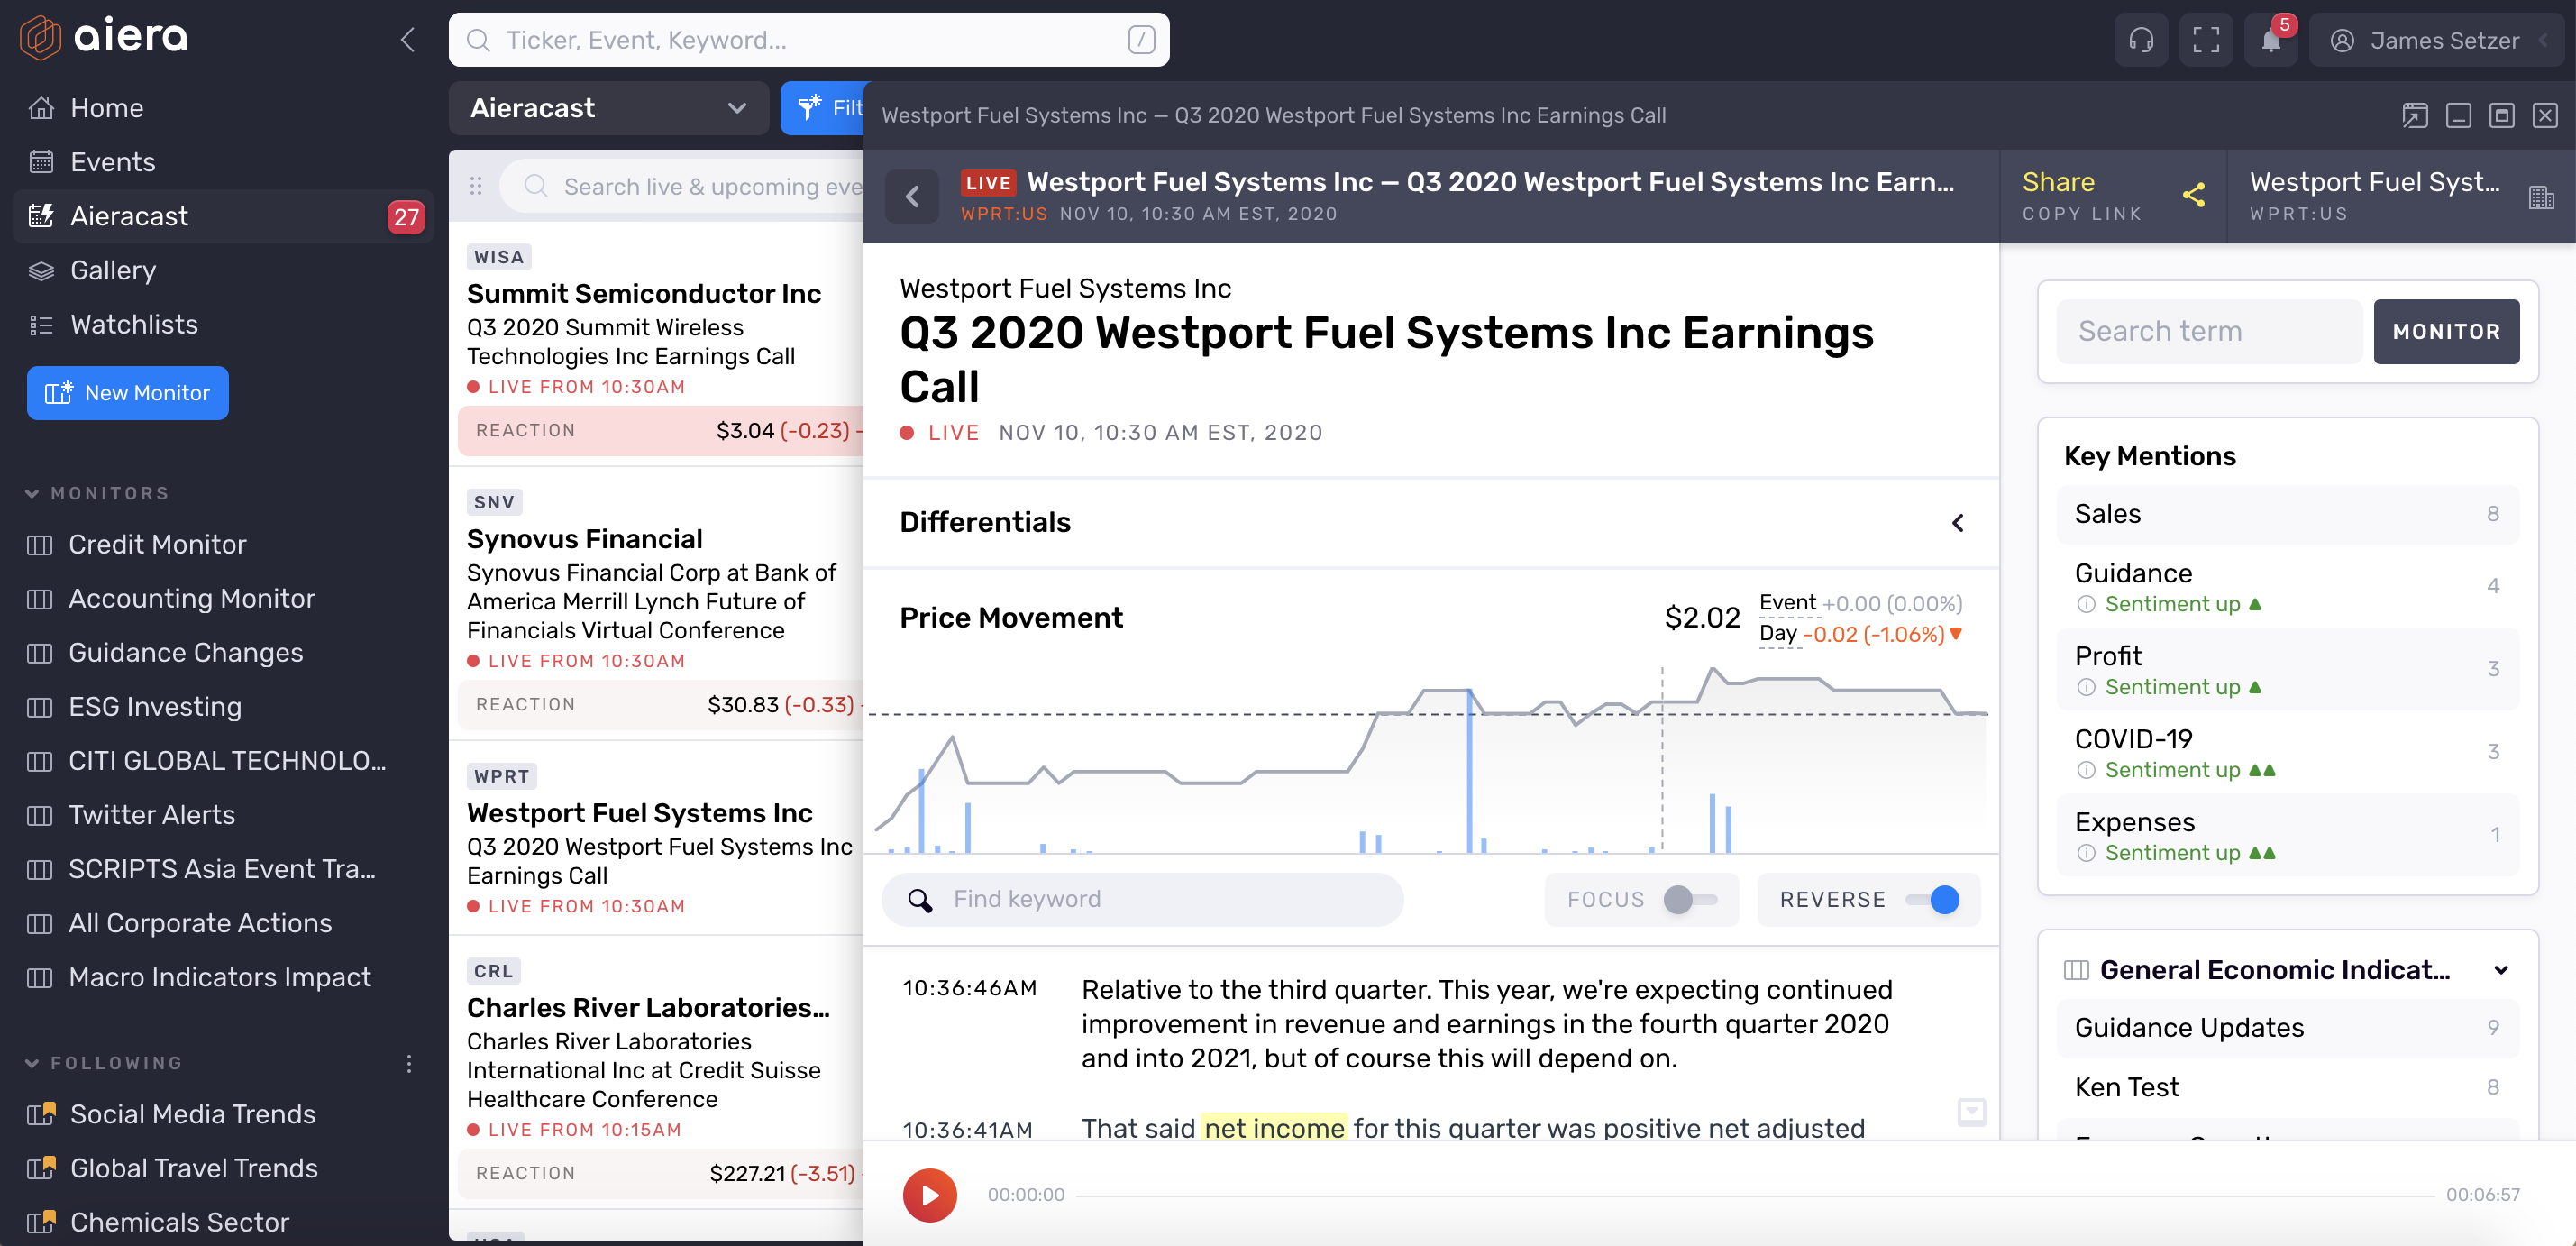Toggle the REVERSE switch
The height and width of the screenshot is (1246, 2576).
(x=1932, y=899)
